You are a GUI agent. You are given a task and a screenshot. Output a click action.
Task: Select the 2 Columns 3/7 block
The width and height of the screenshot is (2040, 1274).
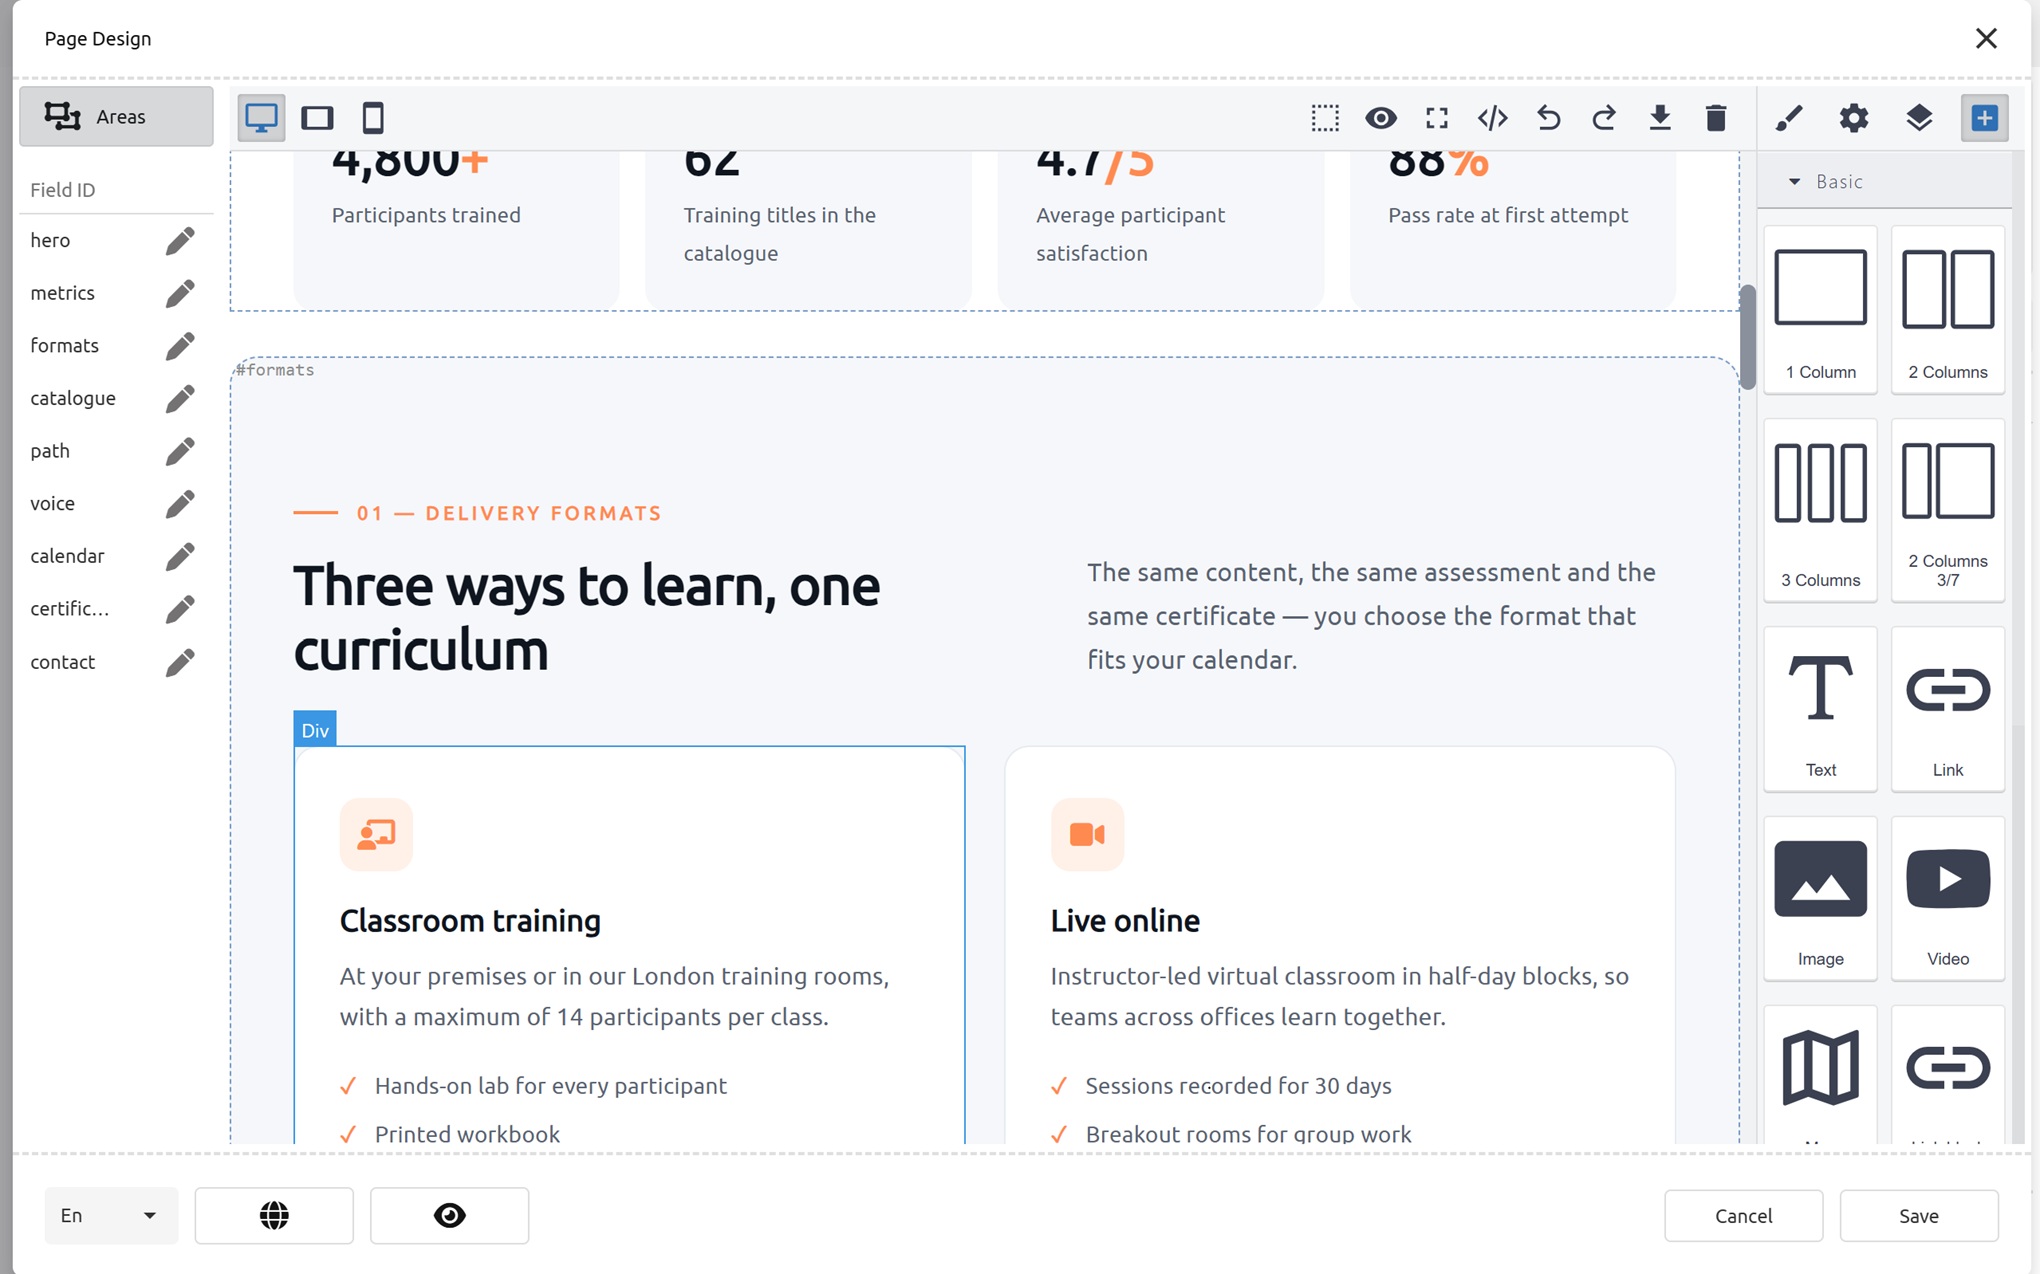(x=1947, y=510)
